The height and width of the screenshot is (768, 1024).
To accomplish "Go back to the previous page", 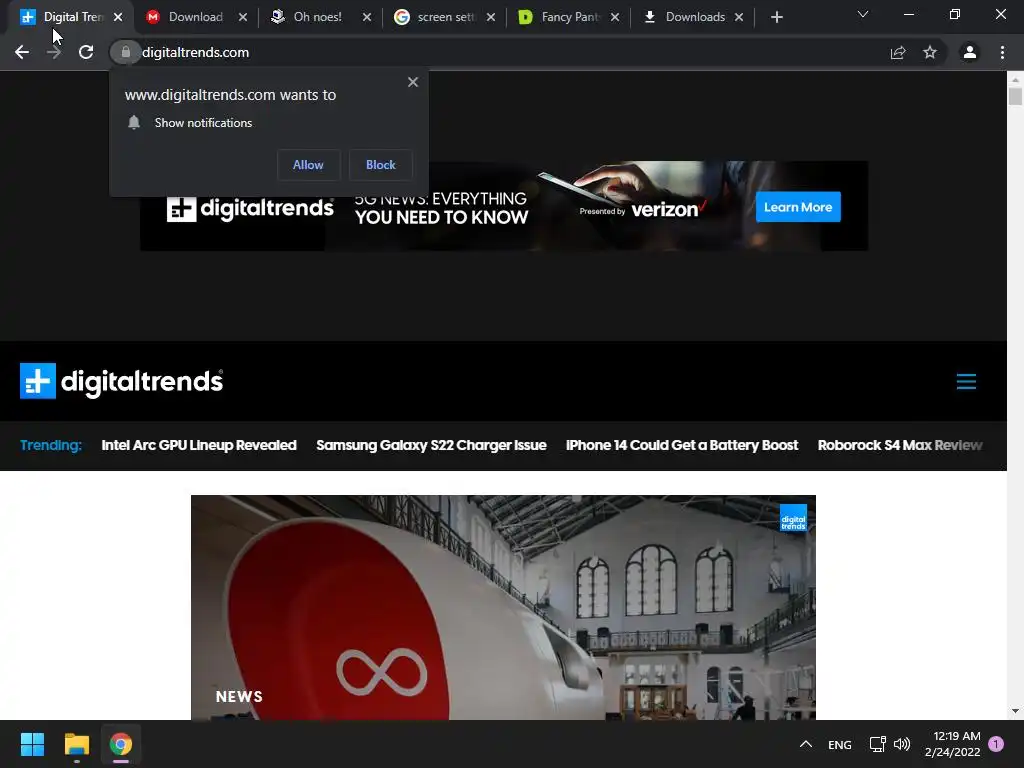I will tap(22, 52).
